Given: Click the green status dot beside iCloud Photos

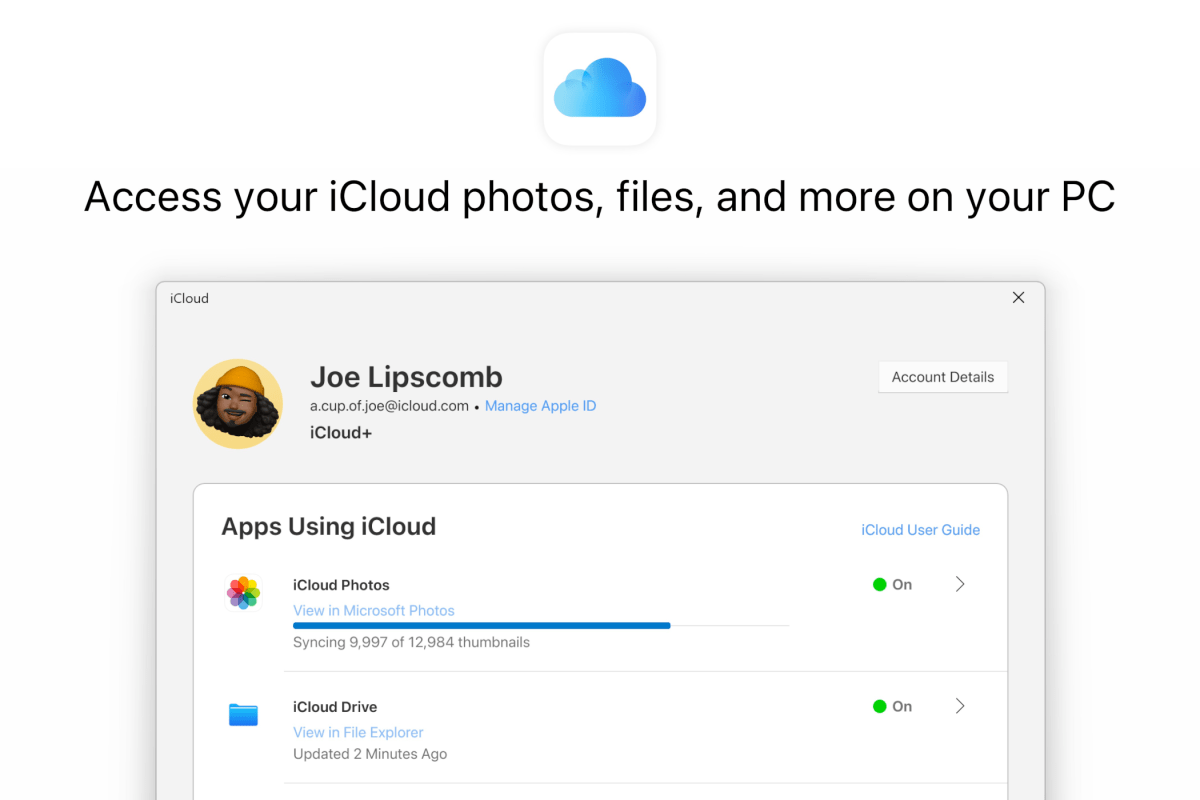Looking at the screenshot, I should click(x=880, y=584).
